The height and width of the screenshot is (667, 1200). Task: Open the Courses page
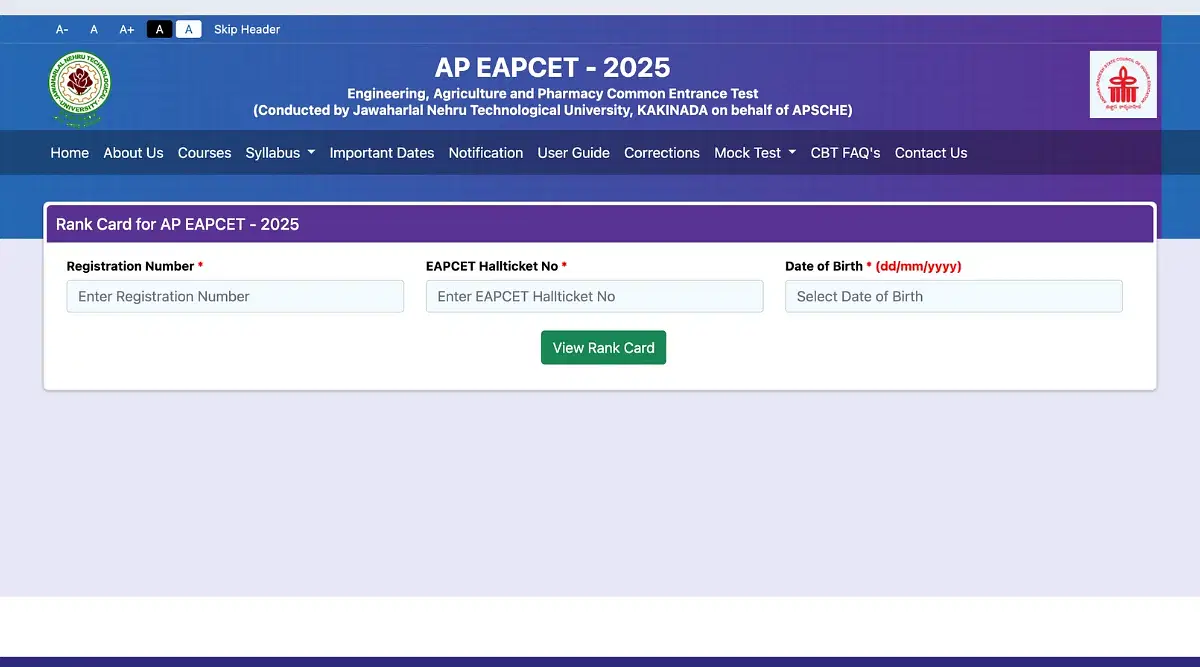coord(204,153)
